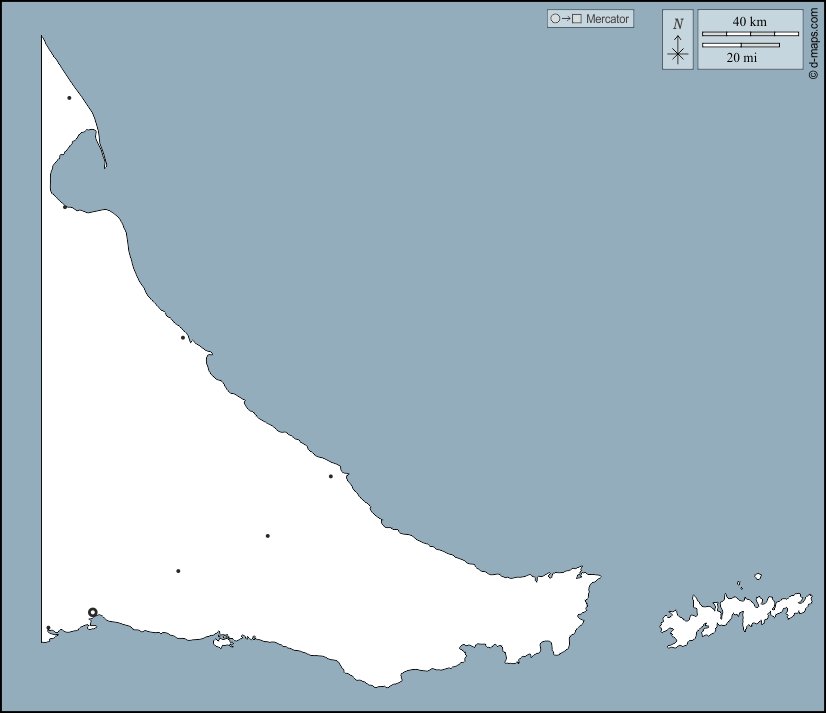This screenshot has height=713, width=826.
Task: Click the 20 mi scale label
Action: pyautogui.click(x=741, y=58)
